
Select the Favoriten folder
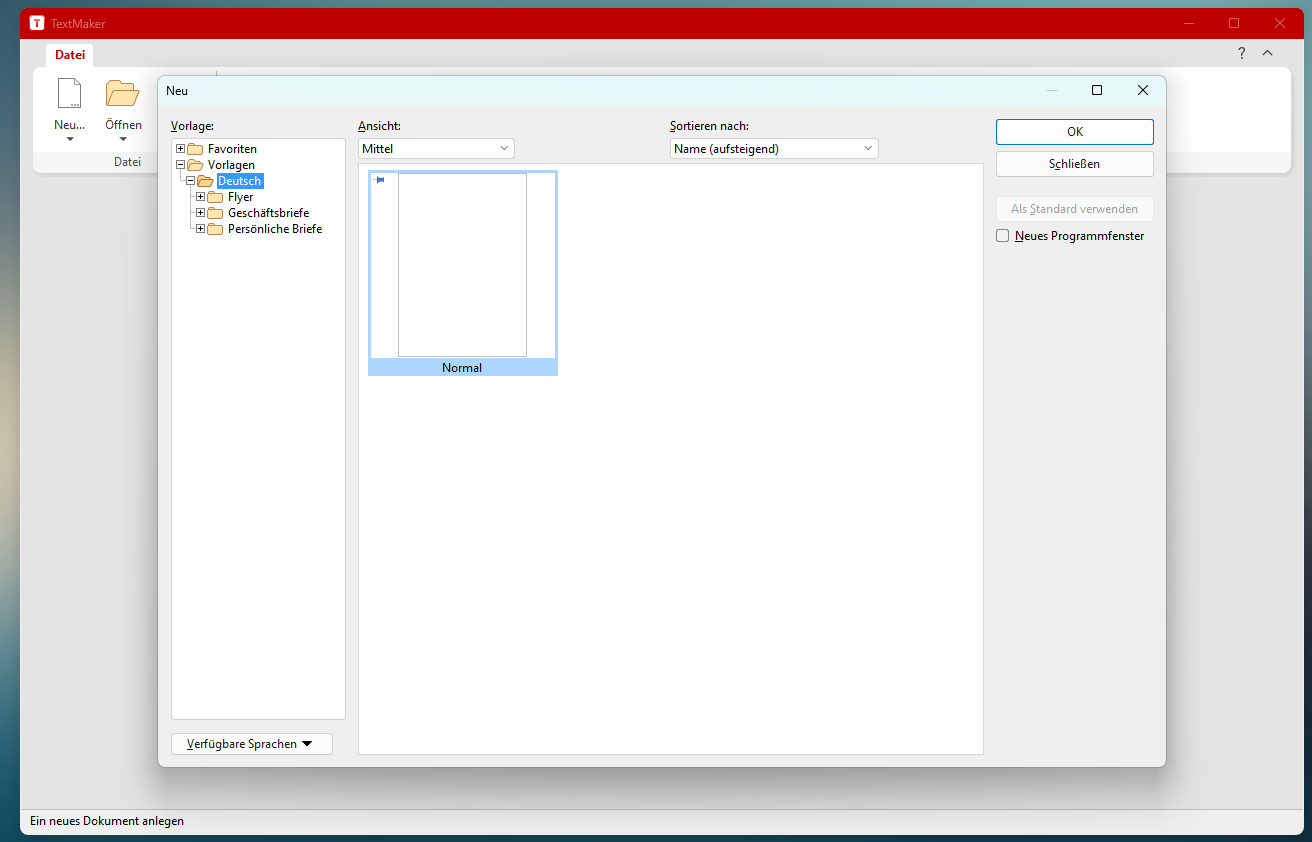232,149
